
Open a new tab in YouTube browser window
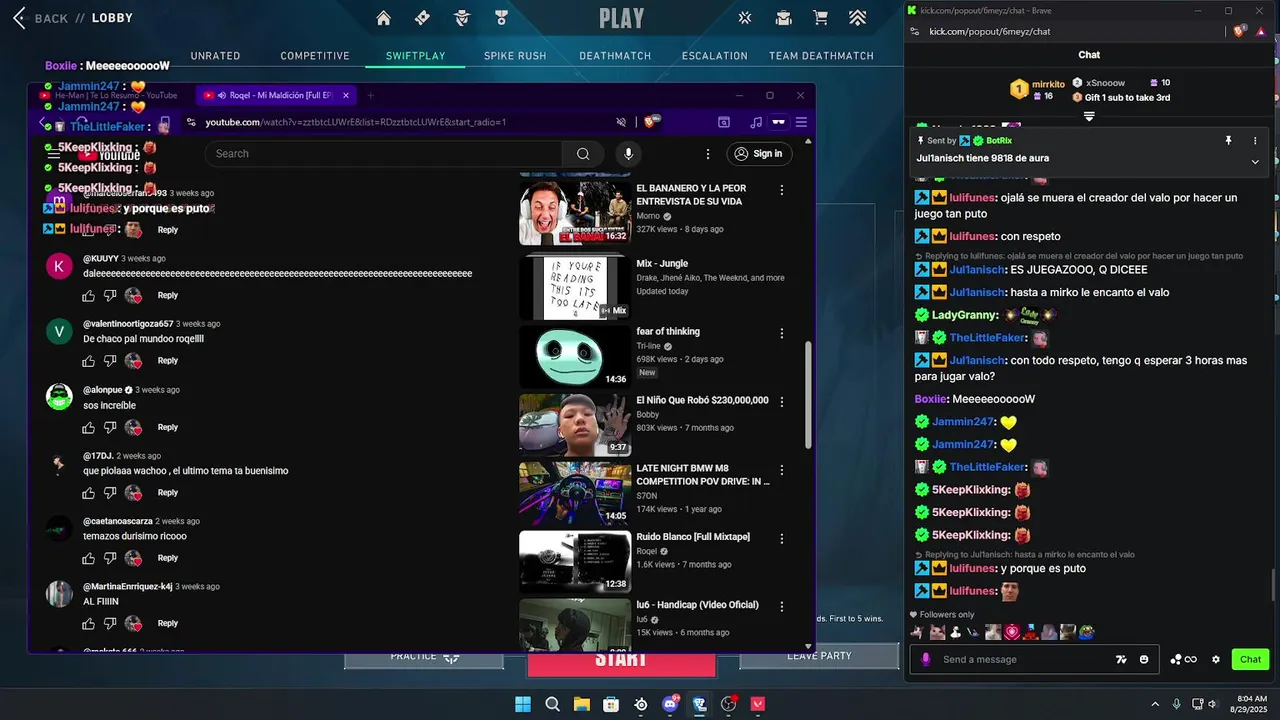click(370, 96)
